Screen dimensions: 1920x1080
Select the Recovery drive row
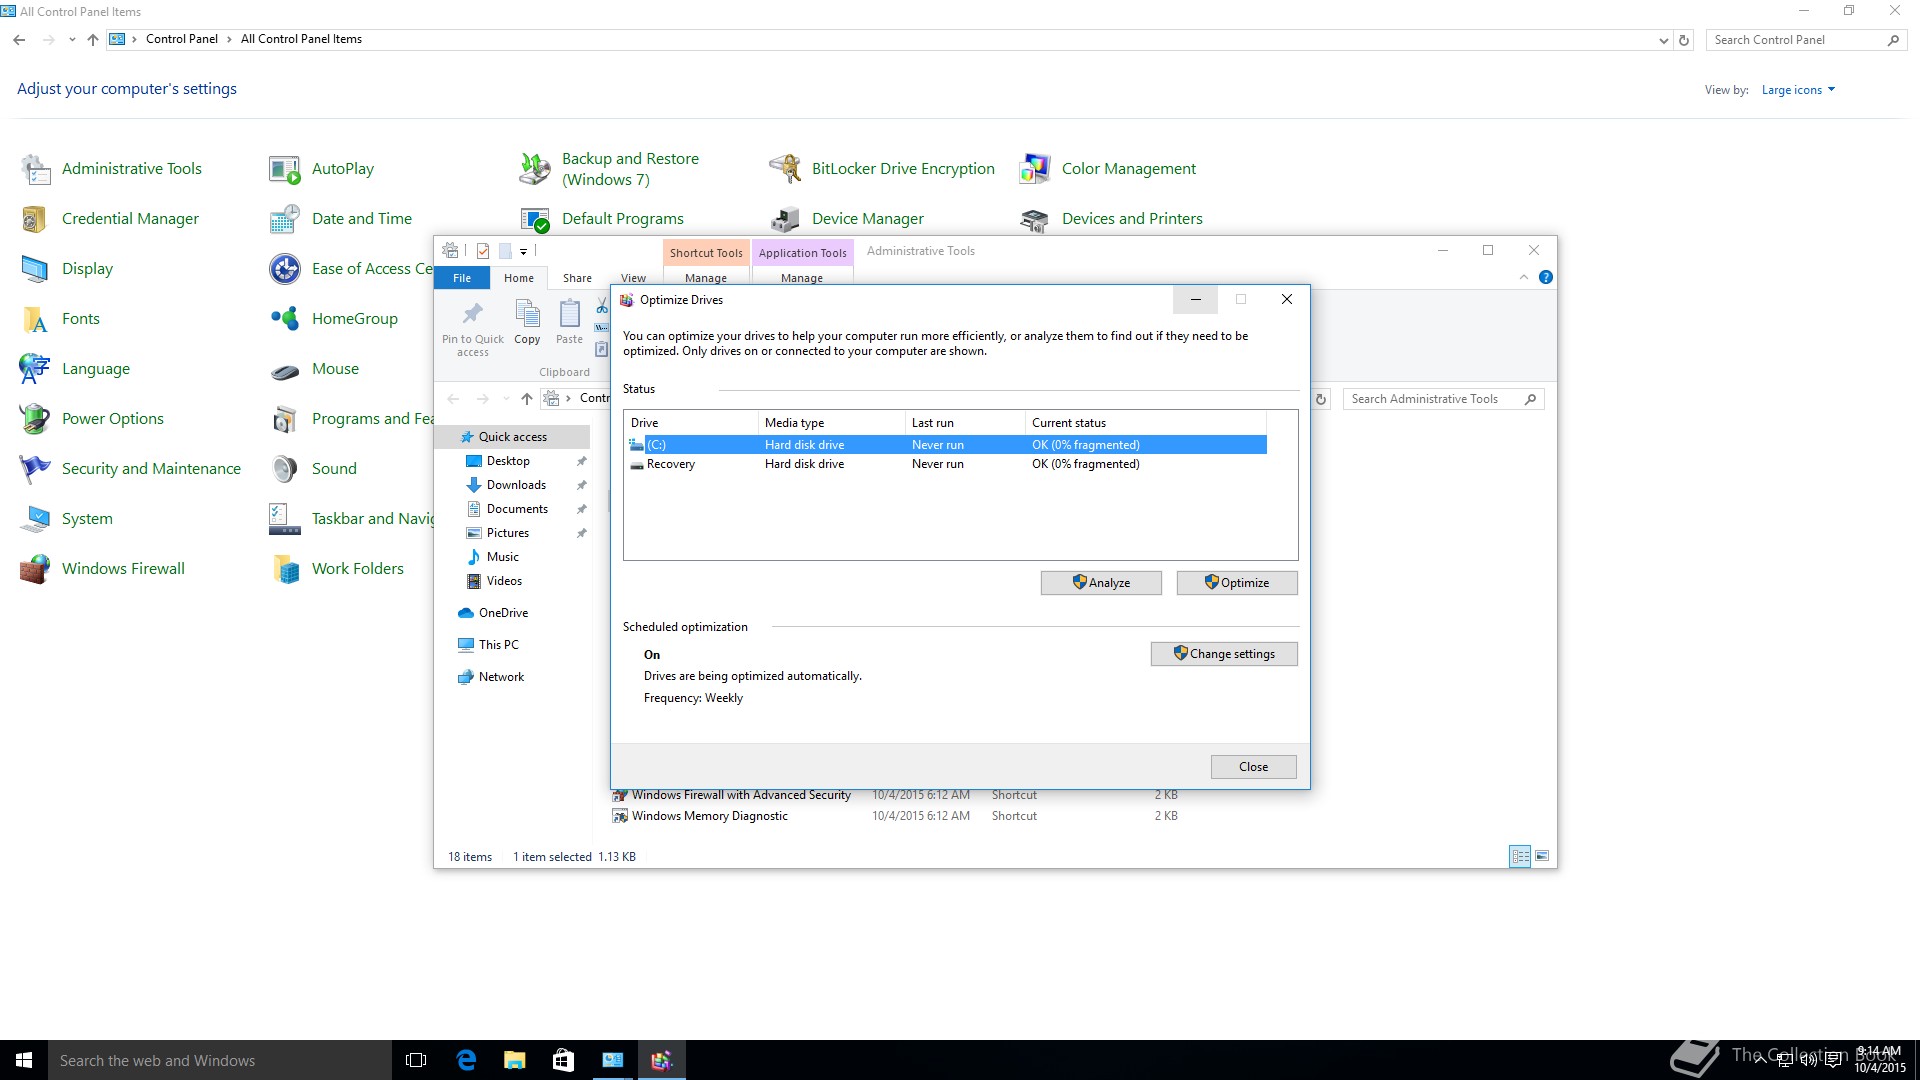(x=671, y=464)
